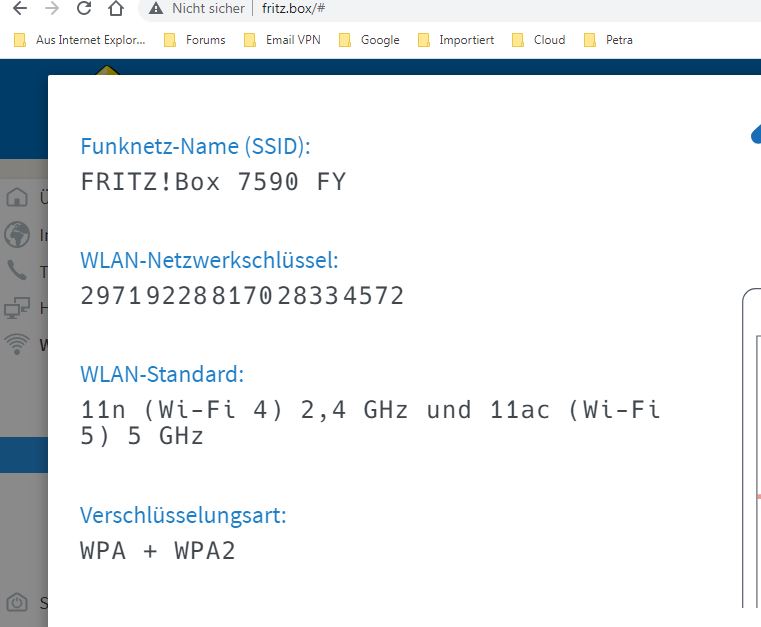
Task: Click the 'WLAN-Standard:' label
Action: tap(162, 374)
